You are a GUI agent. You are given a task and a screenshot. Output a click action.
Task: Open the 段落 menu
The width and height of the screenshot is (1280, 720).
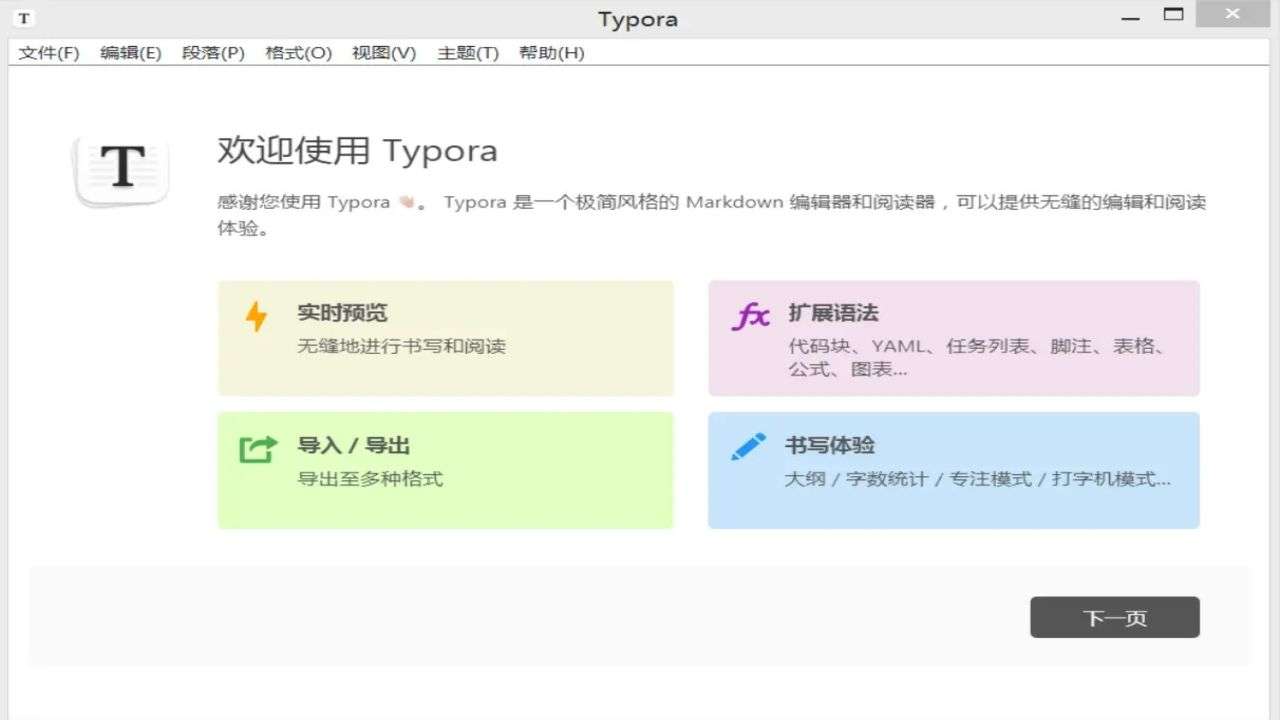pyautogui.click(x=215, y=53)
